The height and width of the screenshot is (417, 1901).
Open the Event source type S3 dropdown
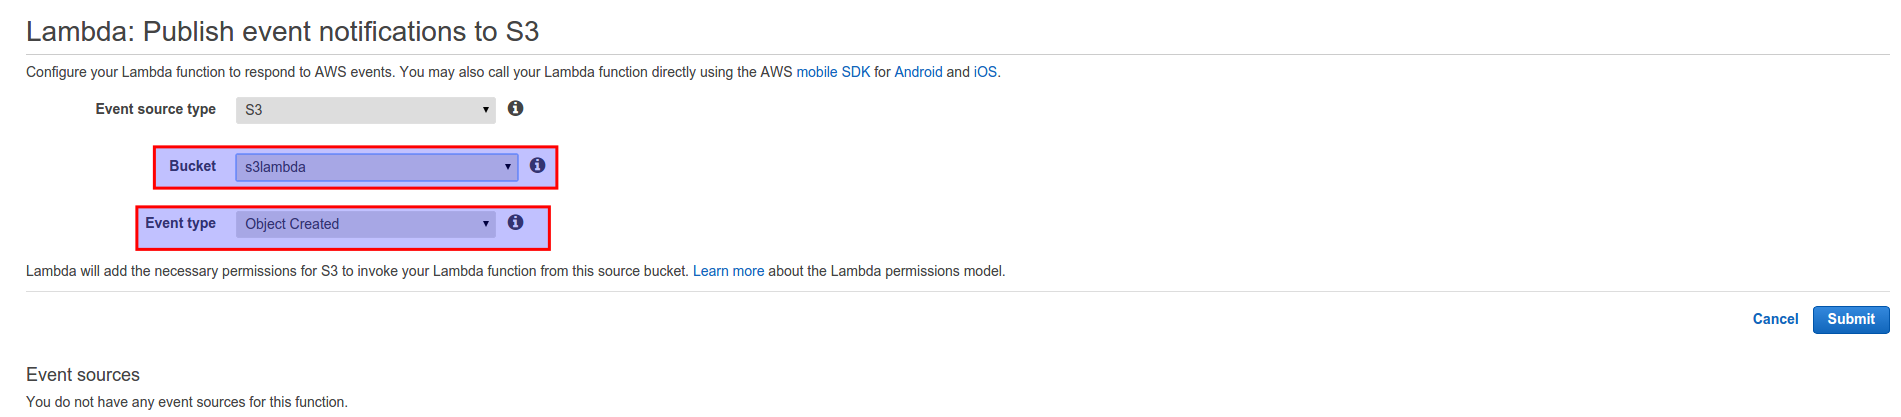click(366, 110)
